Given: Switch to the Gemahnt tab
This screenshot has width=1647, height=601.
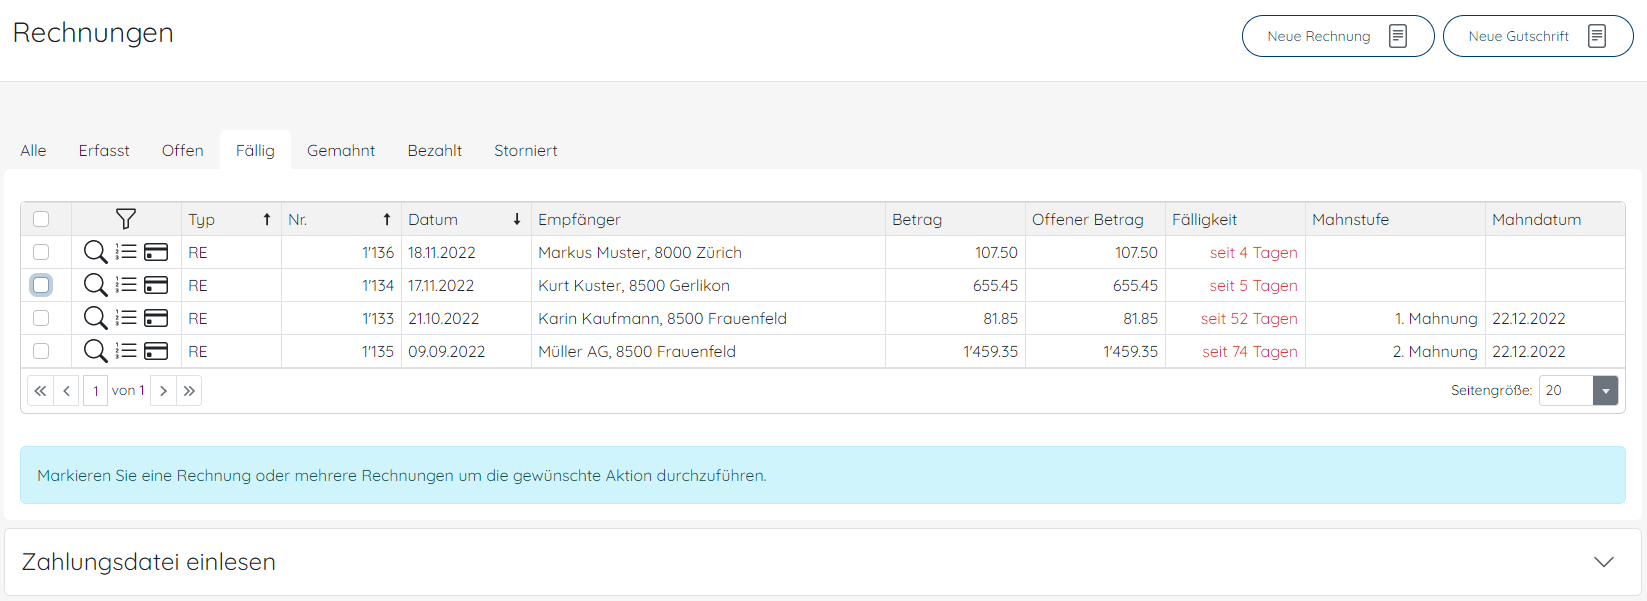Looking at the screenshot, I should 340,150.
